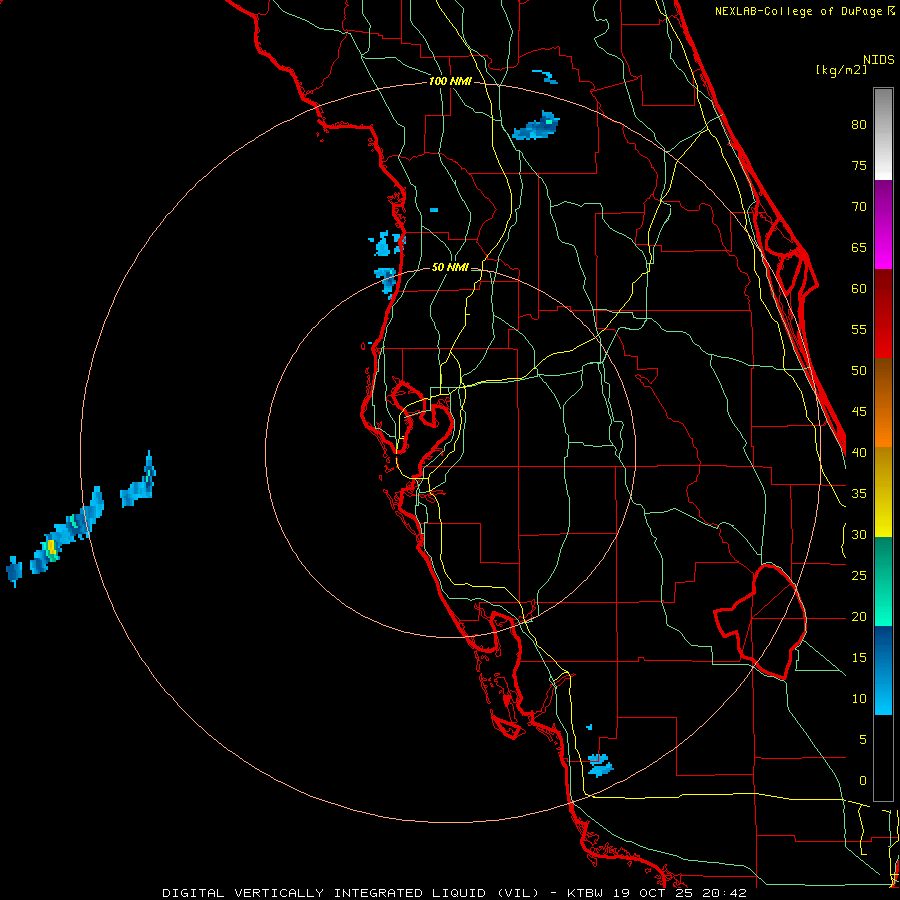
Task: Click the scale value 65
Action: tap(859, 248)
